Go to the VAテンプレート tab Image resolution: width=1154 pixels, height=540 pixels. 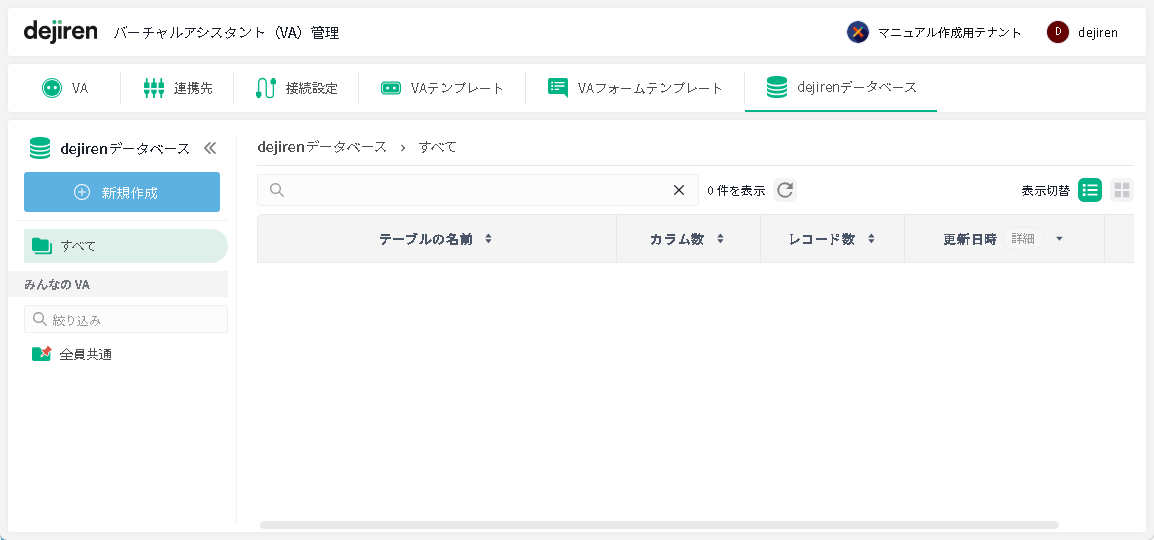[x=442, y=88]
